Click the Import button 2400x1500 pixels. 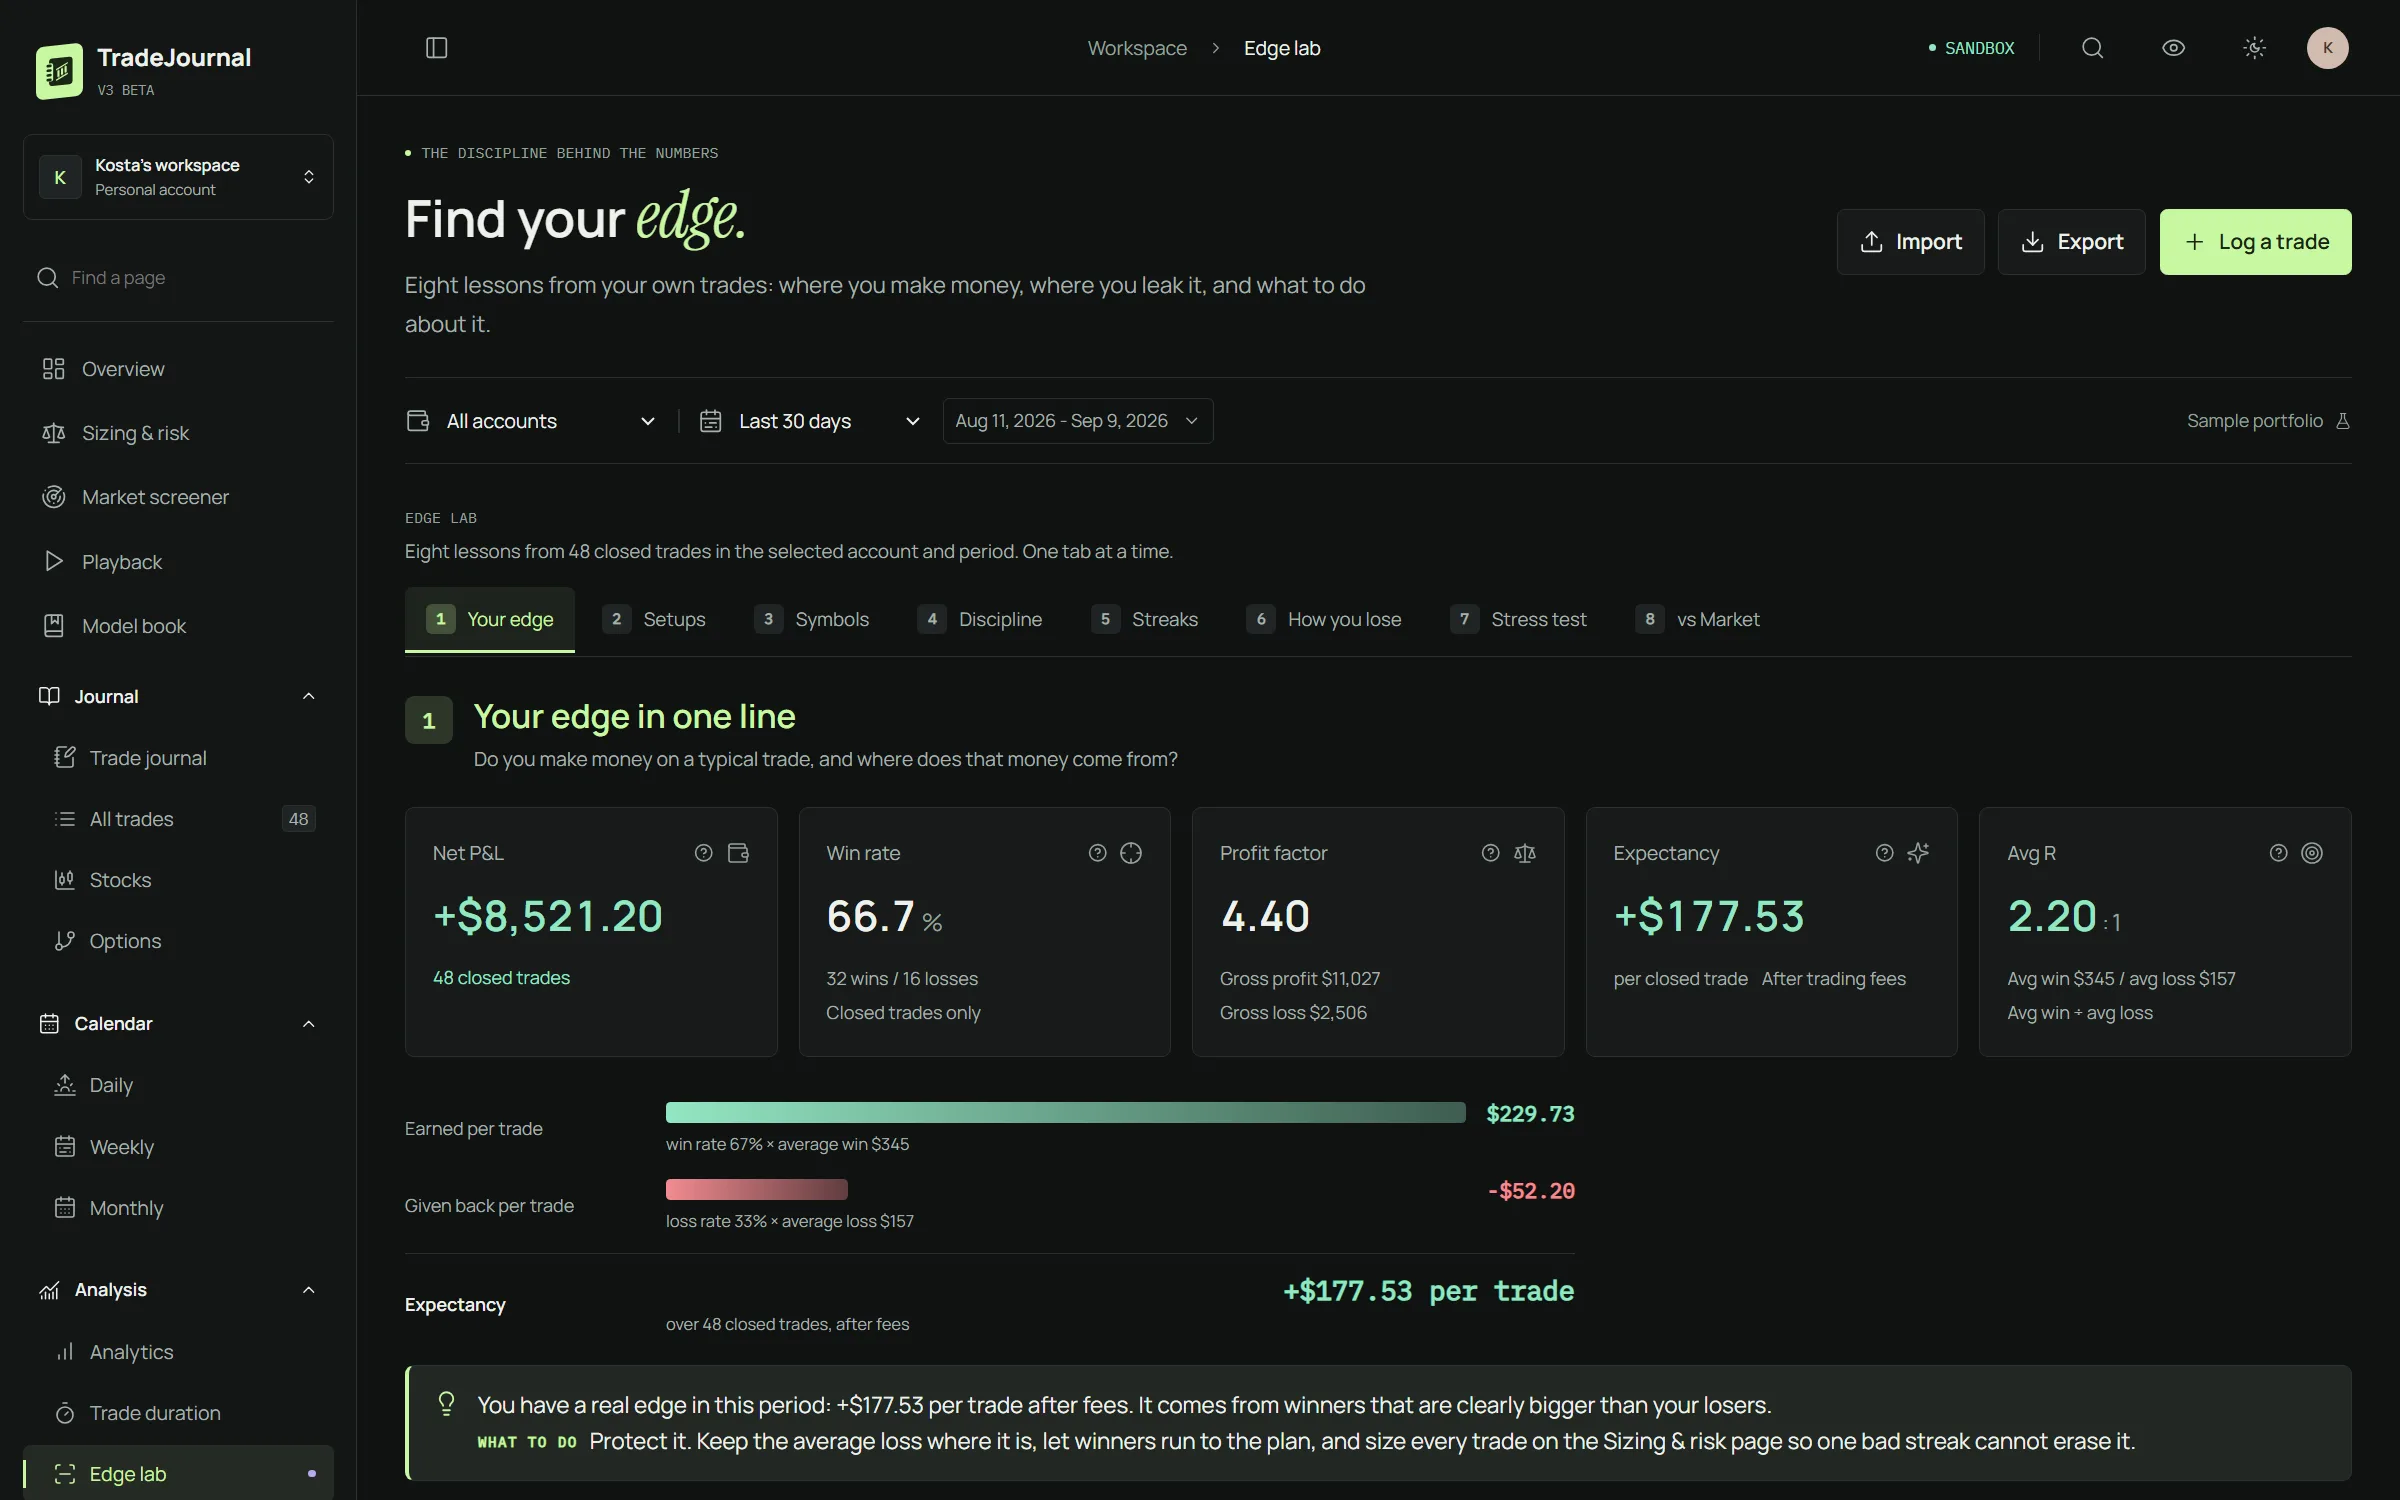(1910, 242)
